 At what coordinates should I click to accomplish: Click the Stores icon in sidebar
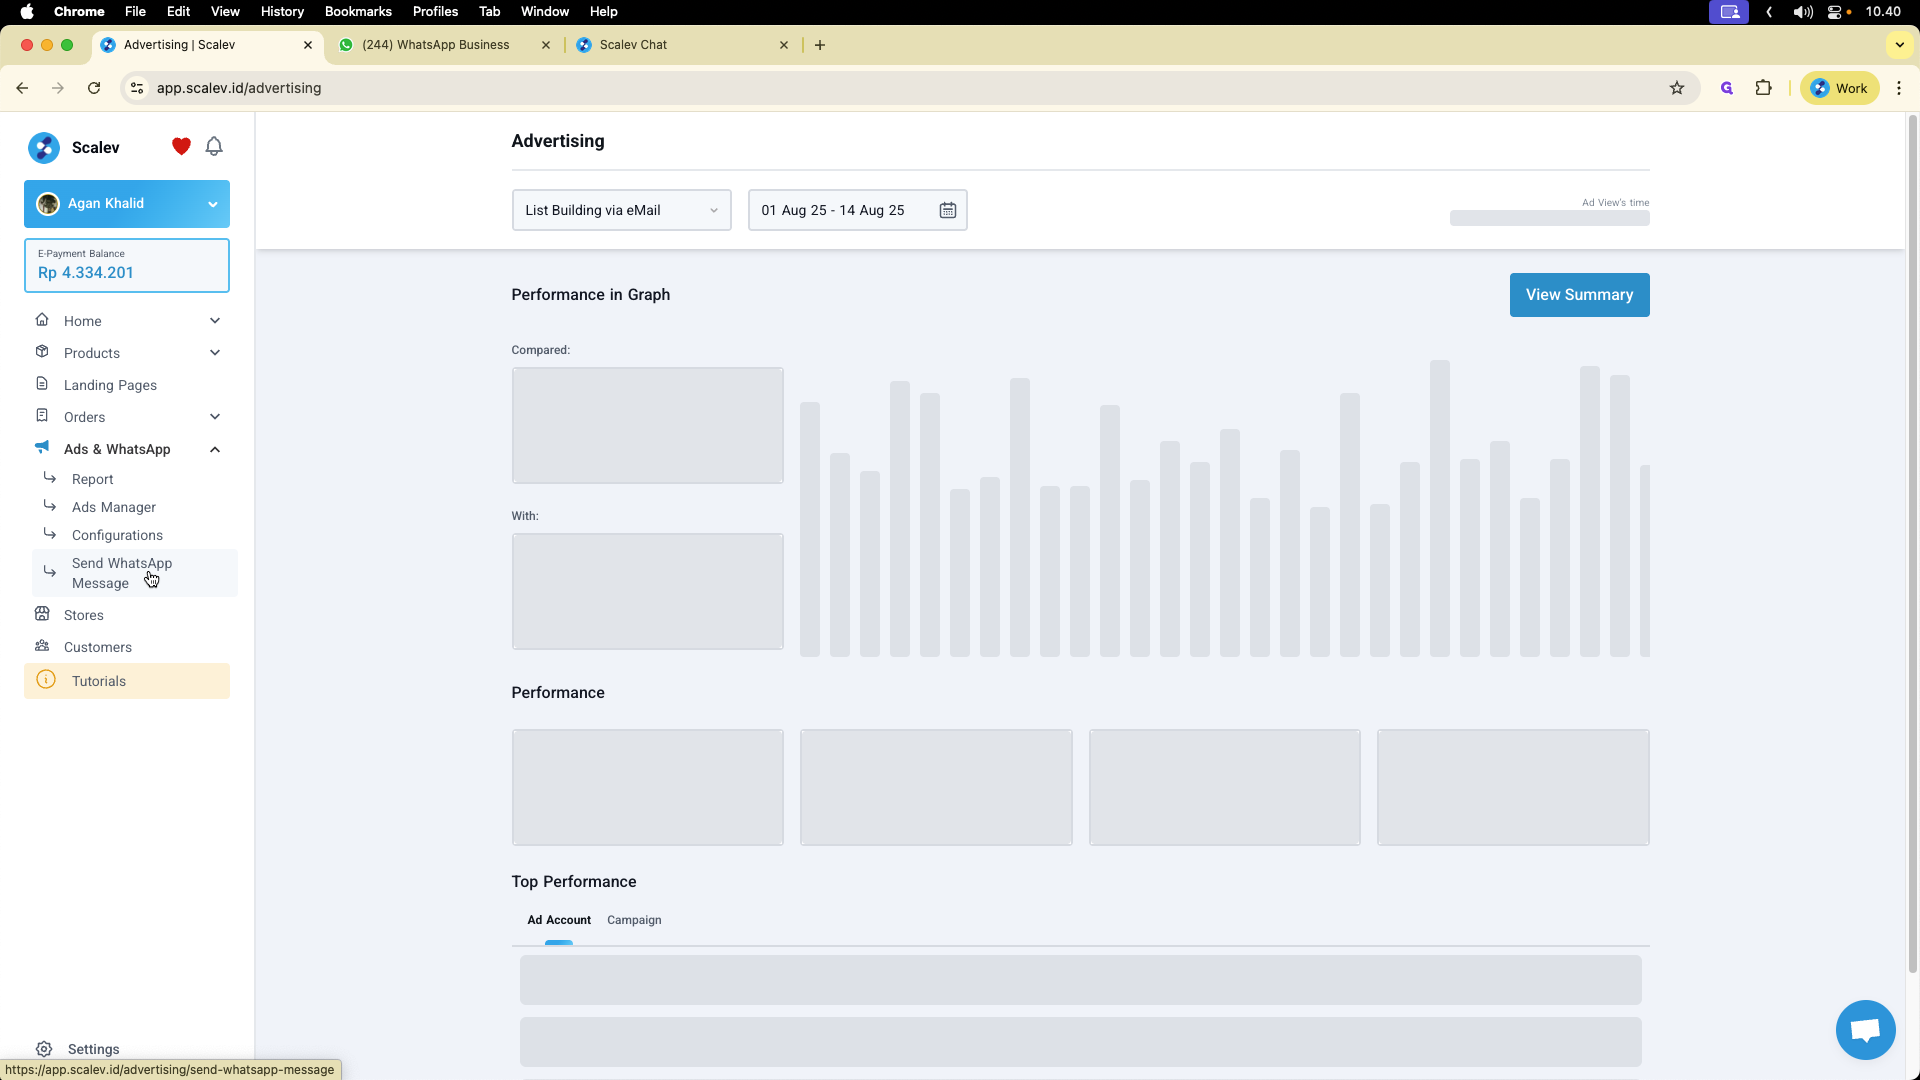click(x=42, y=614)
